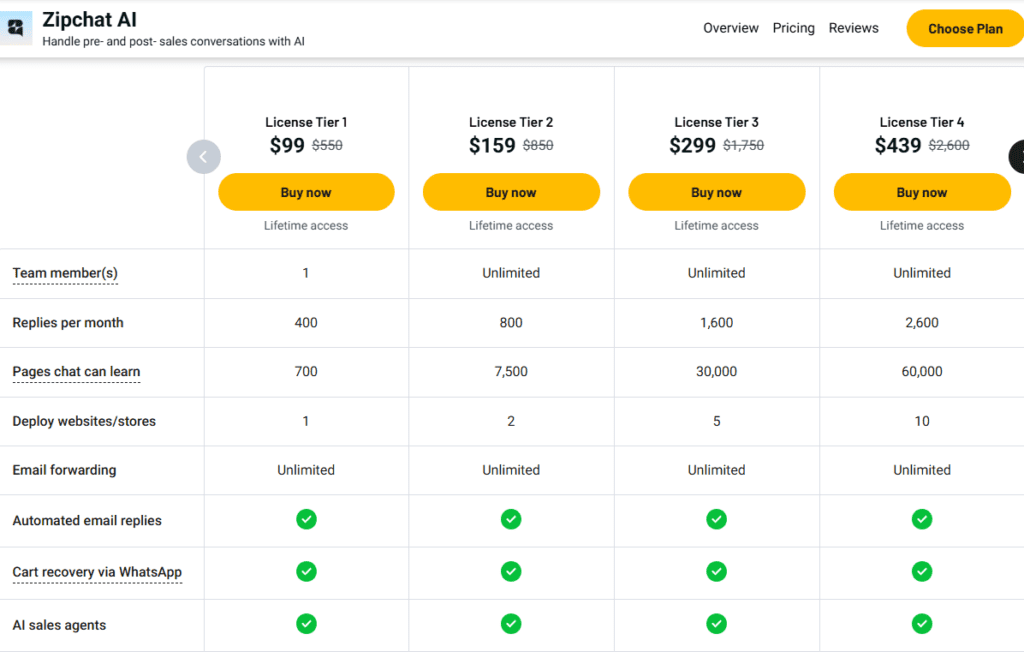Buy License Tier 2 now
The image size is (1024, 652).
tap(511, 192)
